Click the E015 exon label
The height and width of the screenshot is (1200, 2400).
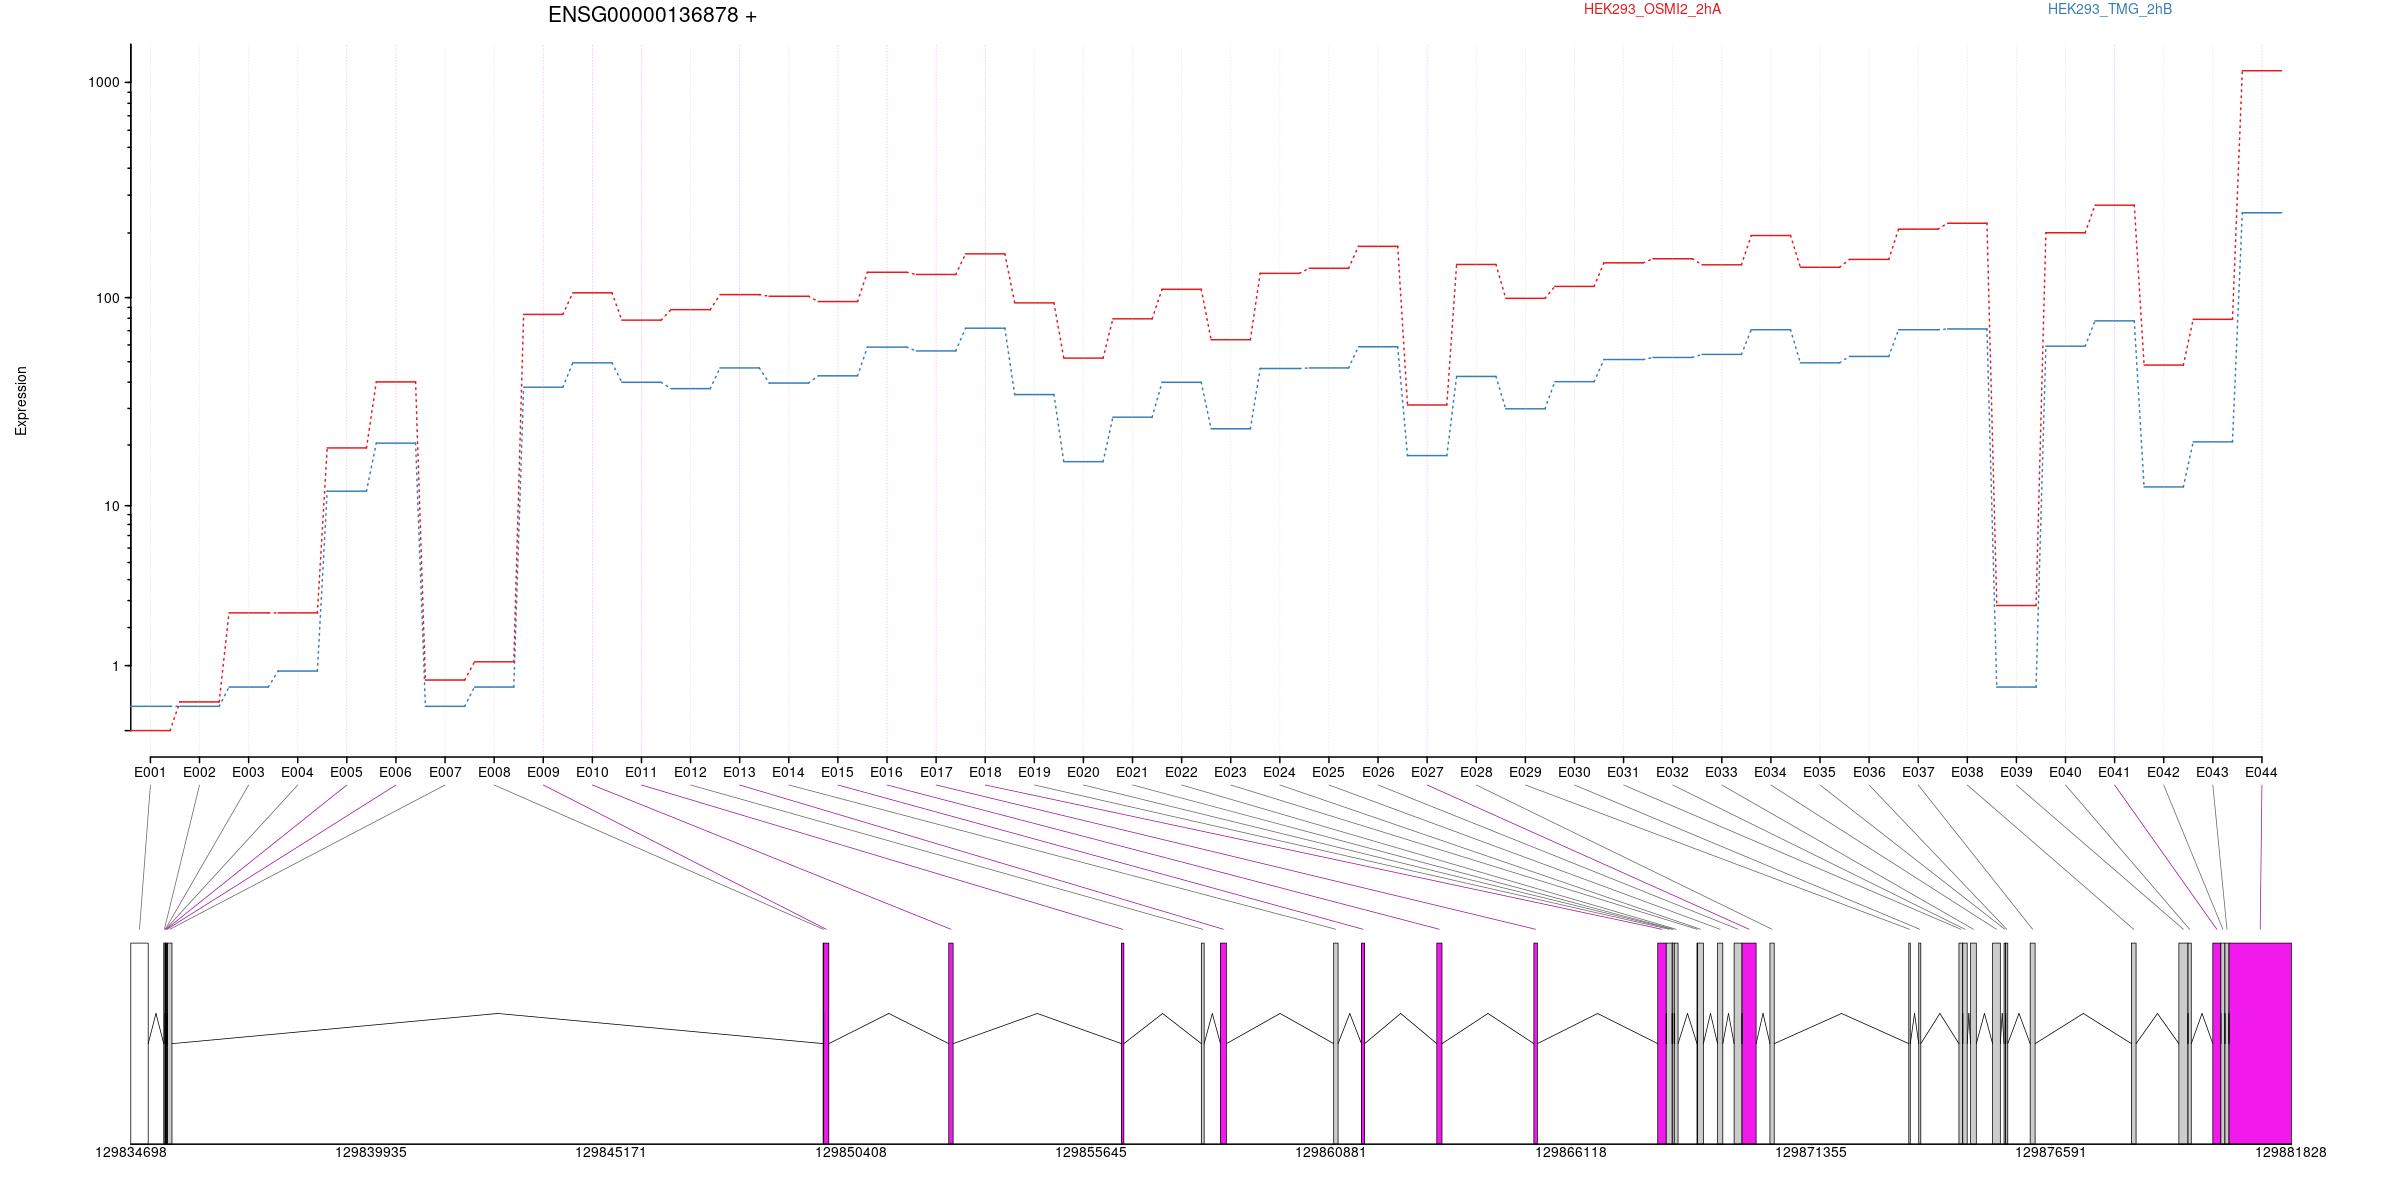[x=837, y=772]
